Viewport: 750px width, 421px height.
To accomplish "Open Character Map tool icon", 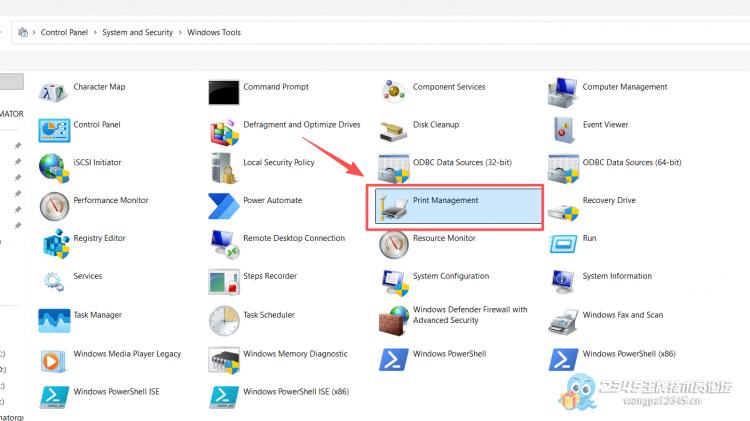I will [x=54, y=92].
